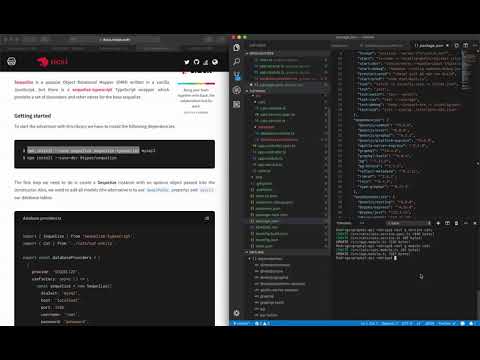Follow the red Sequelize link in docs
Screen dimensions: 480x360
click(x=24, y=82)
